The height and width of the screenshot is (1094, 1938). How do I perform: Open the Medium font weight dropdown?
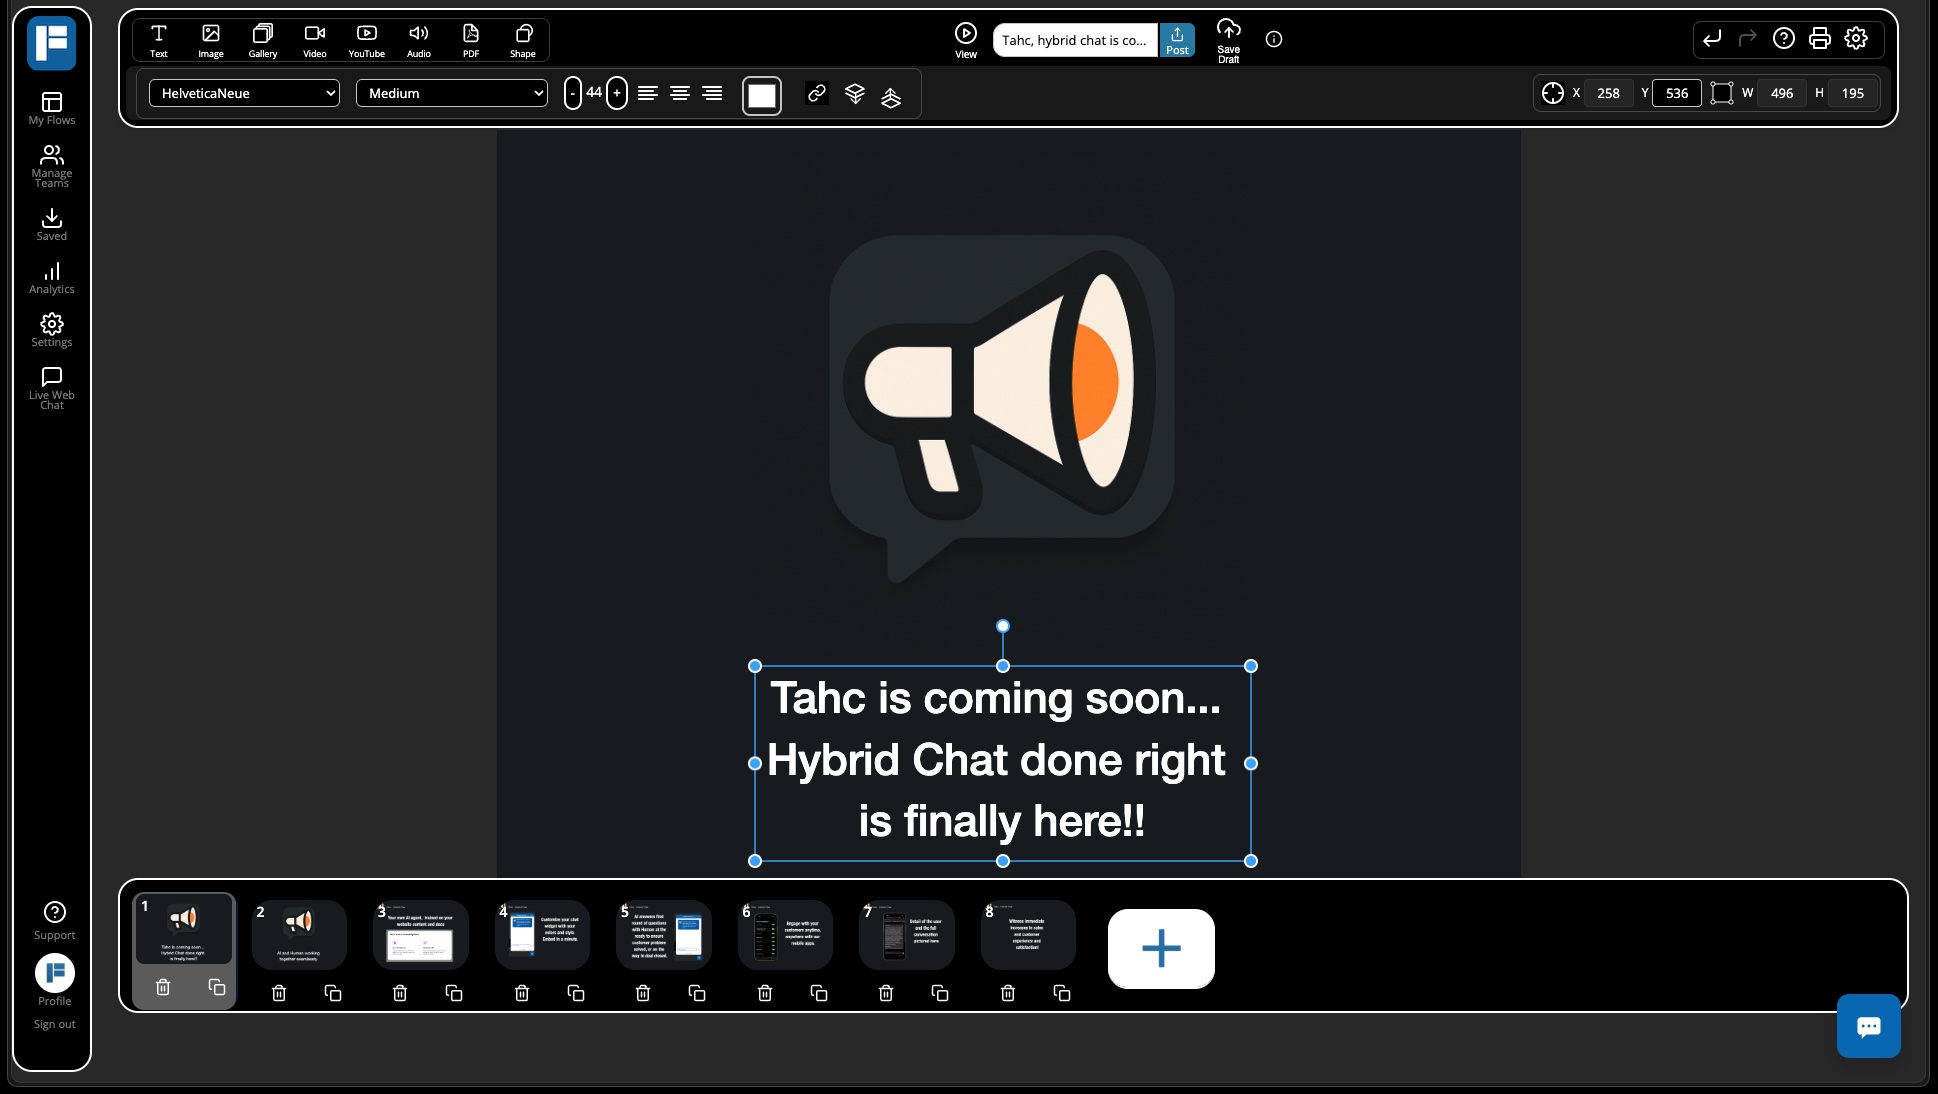click(x=451, y=93)
